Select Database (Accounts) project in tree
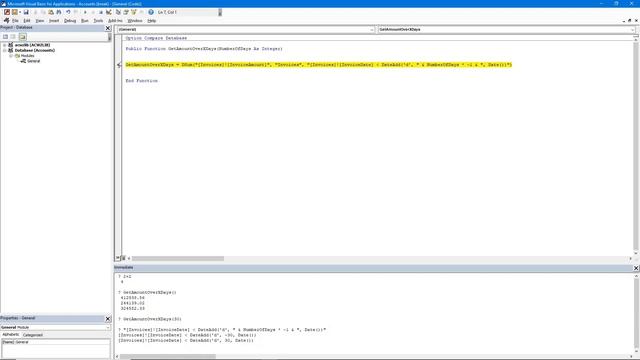Image resolution: width=640 pixels, height=360 pixels. coord(35,50)
